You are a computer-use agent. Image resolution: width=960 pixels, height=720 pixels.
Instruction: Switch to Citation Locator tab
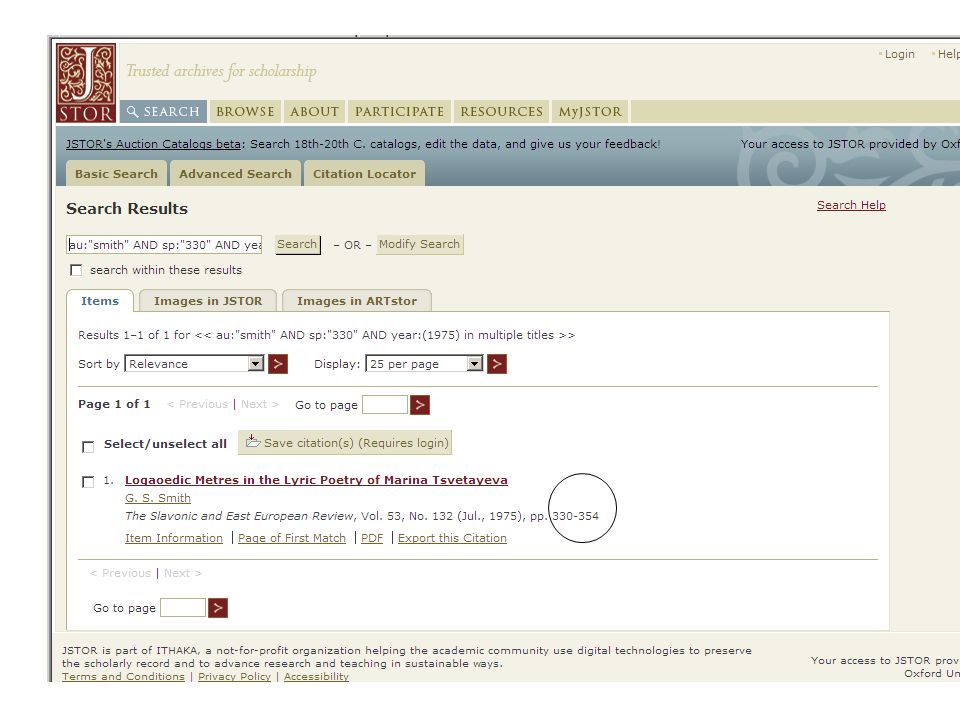point(364,174)
